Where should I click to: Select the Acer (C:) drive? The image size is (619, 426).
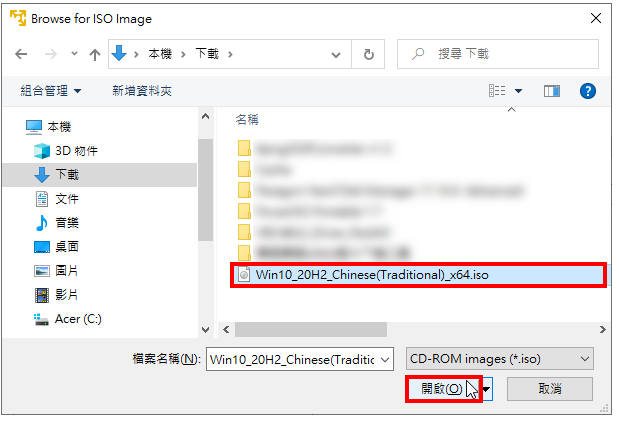point(68,319)
